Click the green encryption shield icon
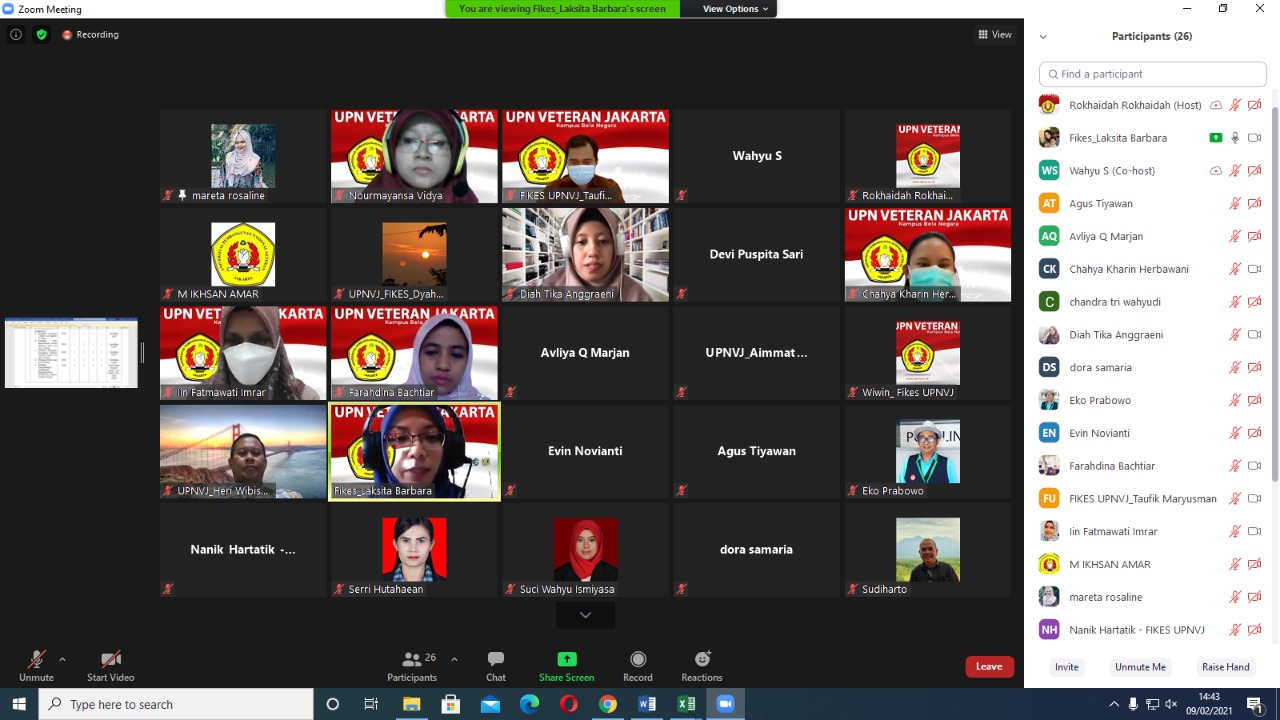This screenshot has width=1280, height=720. (x=41, y=35)
